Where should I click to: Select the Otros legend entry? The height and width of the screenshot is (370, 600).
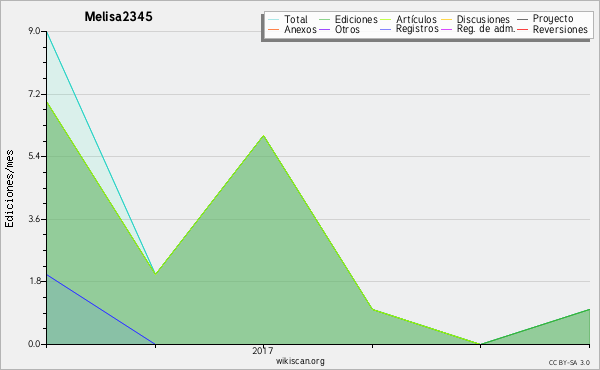347,29
